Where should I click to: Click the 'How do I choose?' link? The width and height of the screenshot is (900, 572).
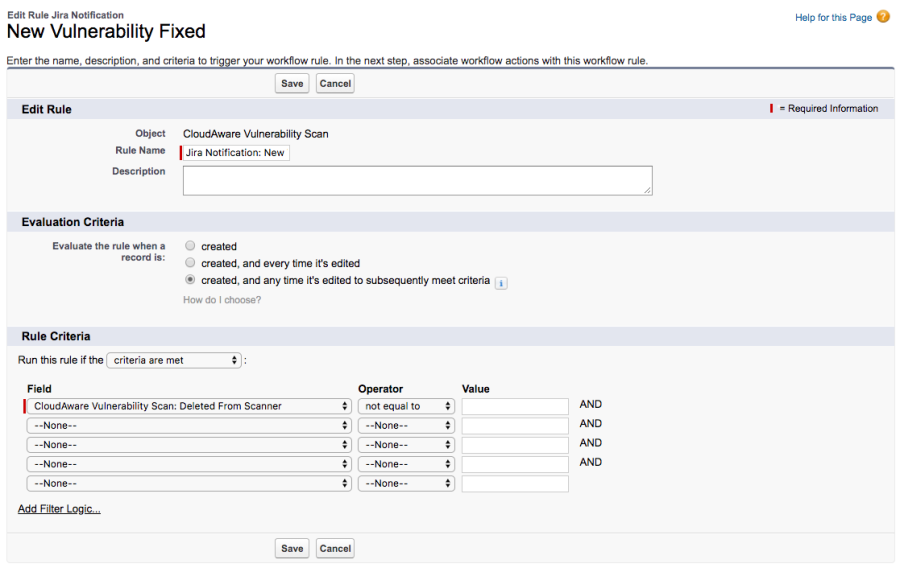(x=222, y=300)
